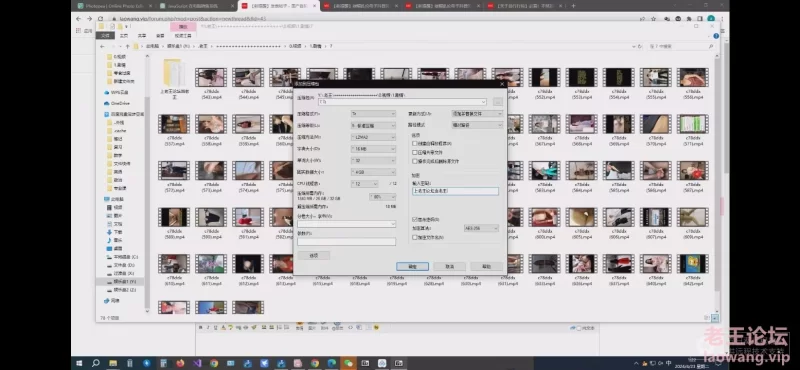Select WPS云盘 in Explorer sidebar
800x370 pixels.
pyautogui.click(x=117, y=92)
